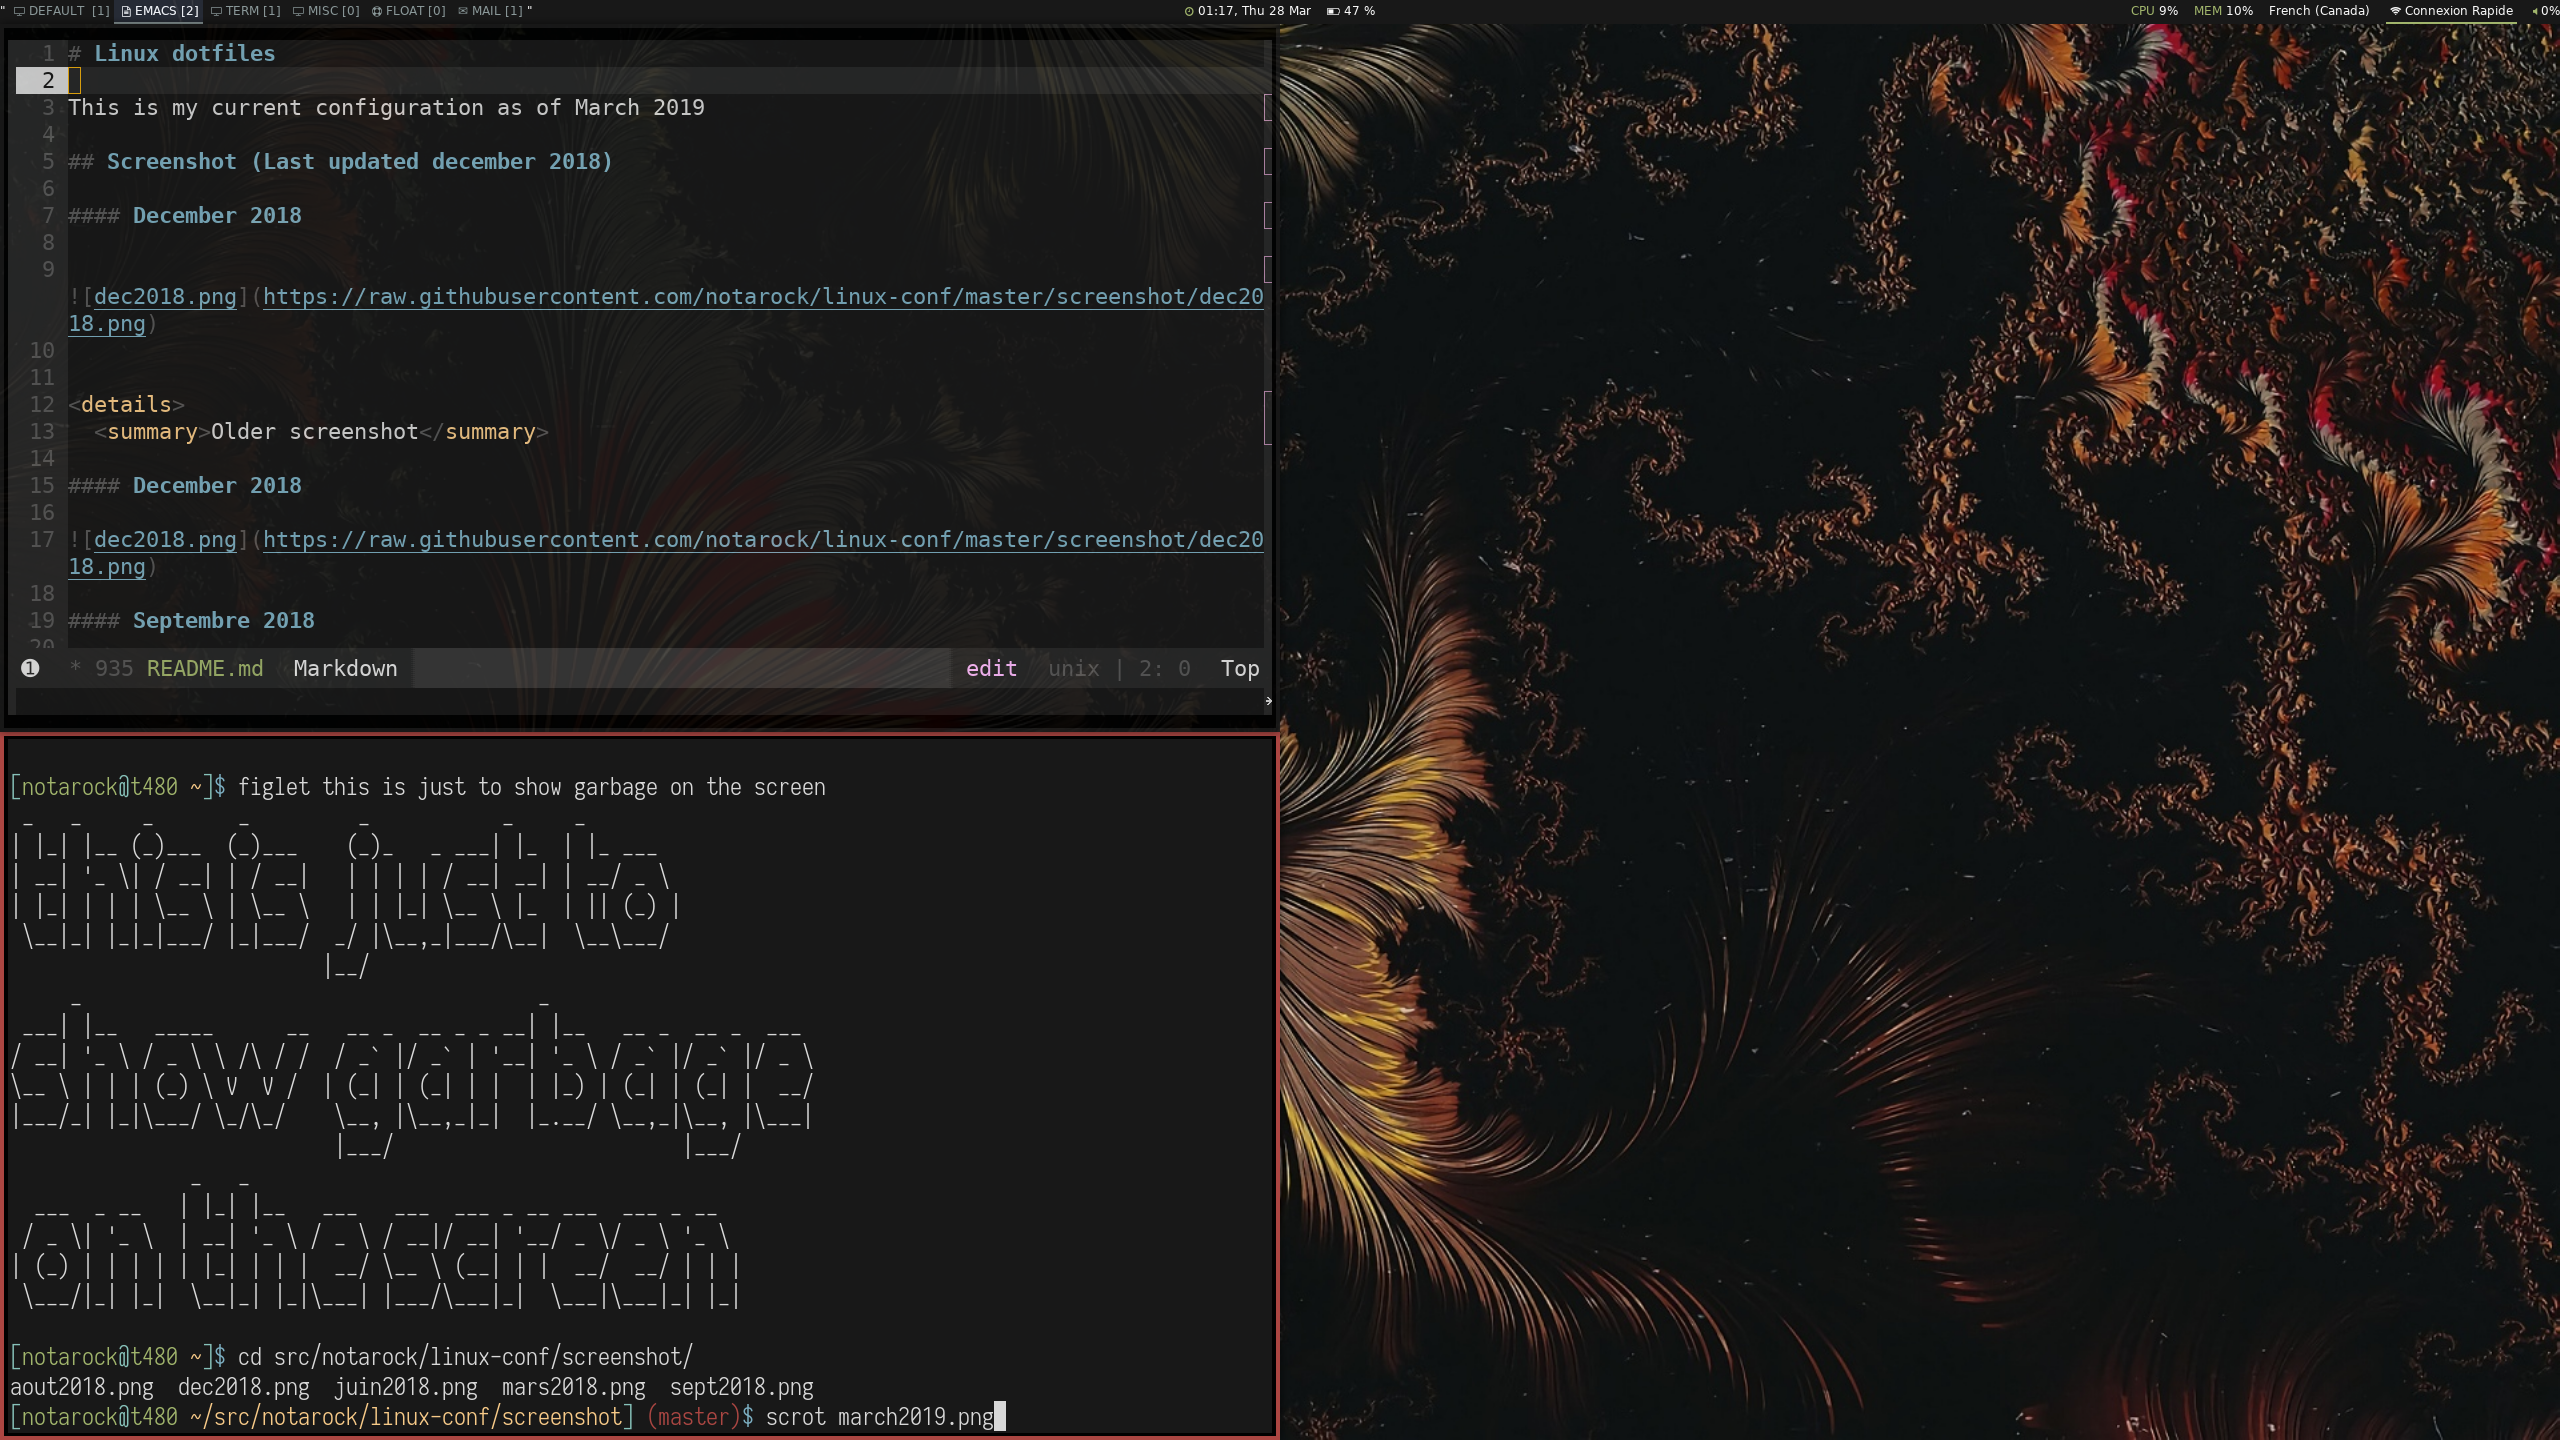The image size is (2560, 1440).
Task: Click README.md buffer name in modeline
Action: (204, 668)
